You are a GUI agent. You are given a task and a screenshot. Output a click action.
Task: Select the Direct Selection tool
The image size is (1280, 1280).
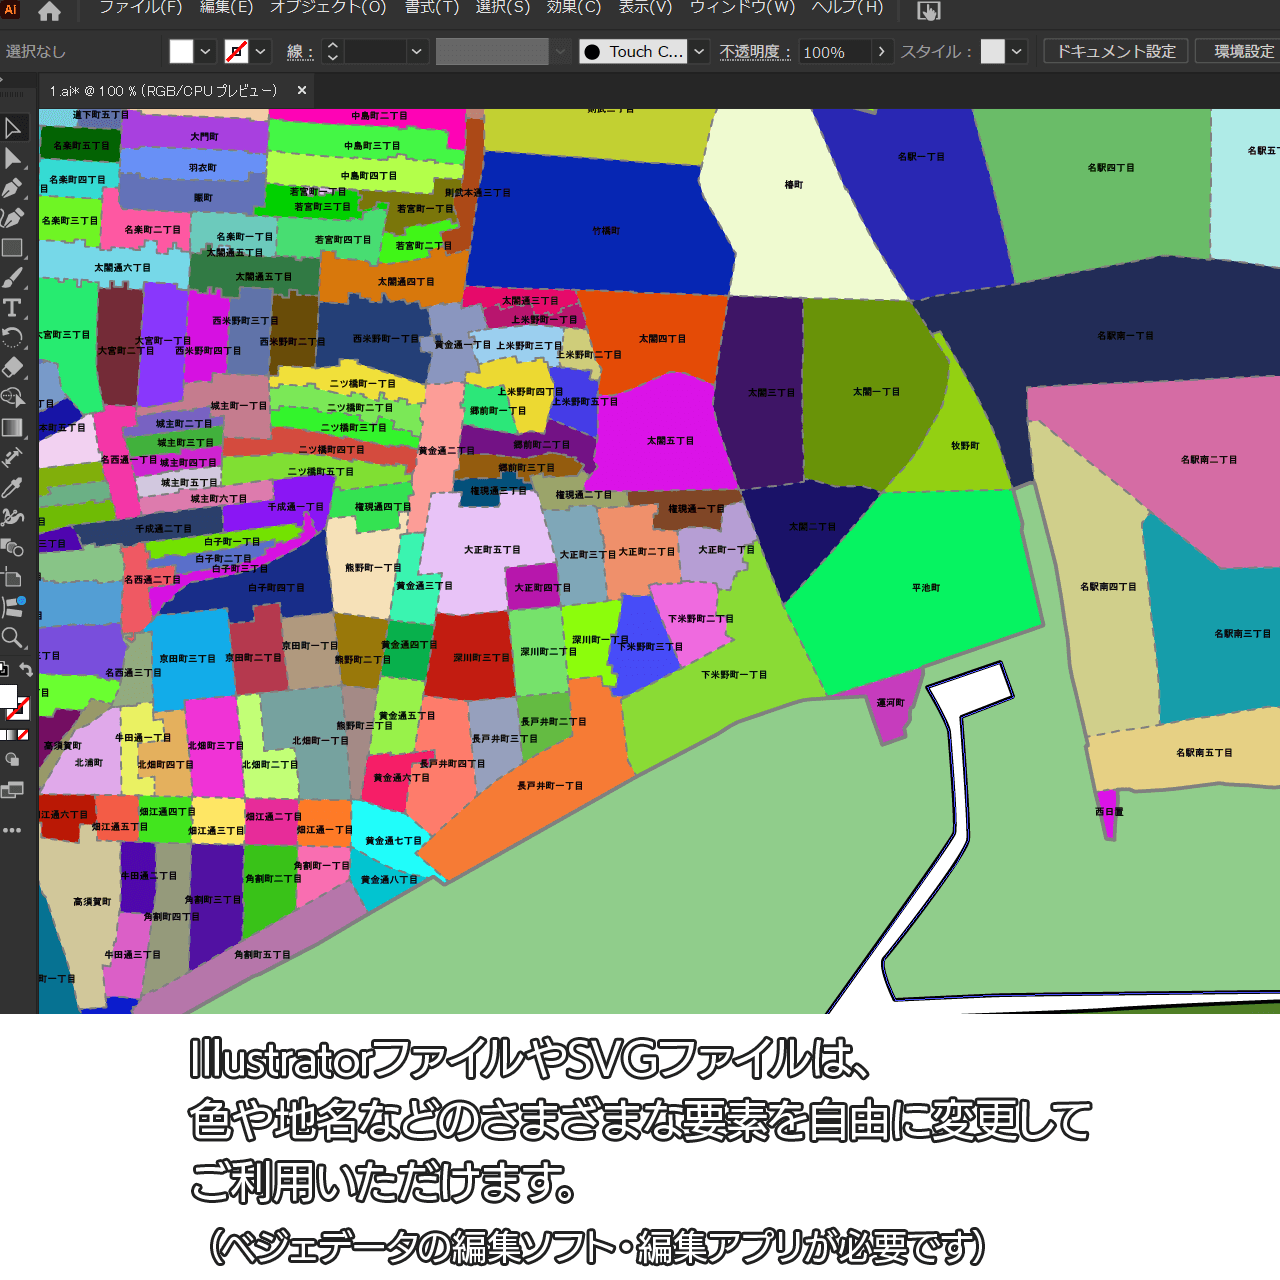pyautogui.click(x=13, y=158)
